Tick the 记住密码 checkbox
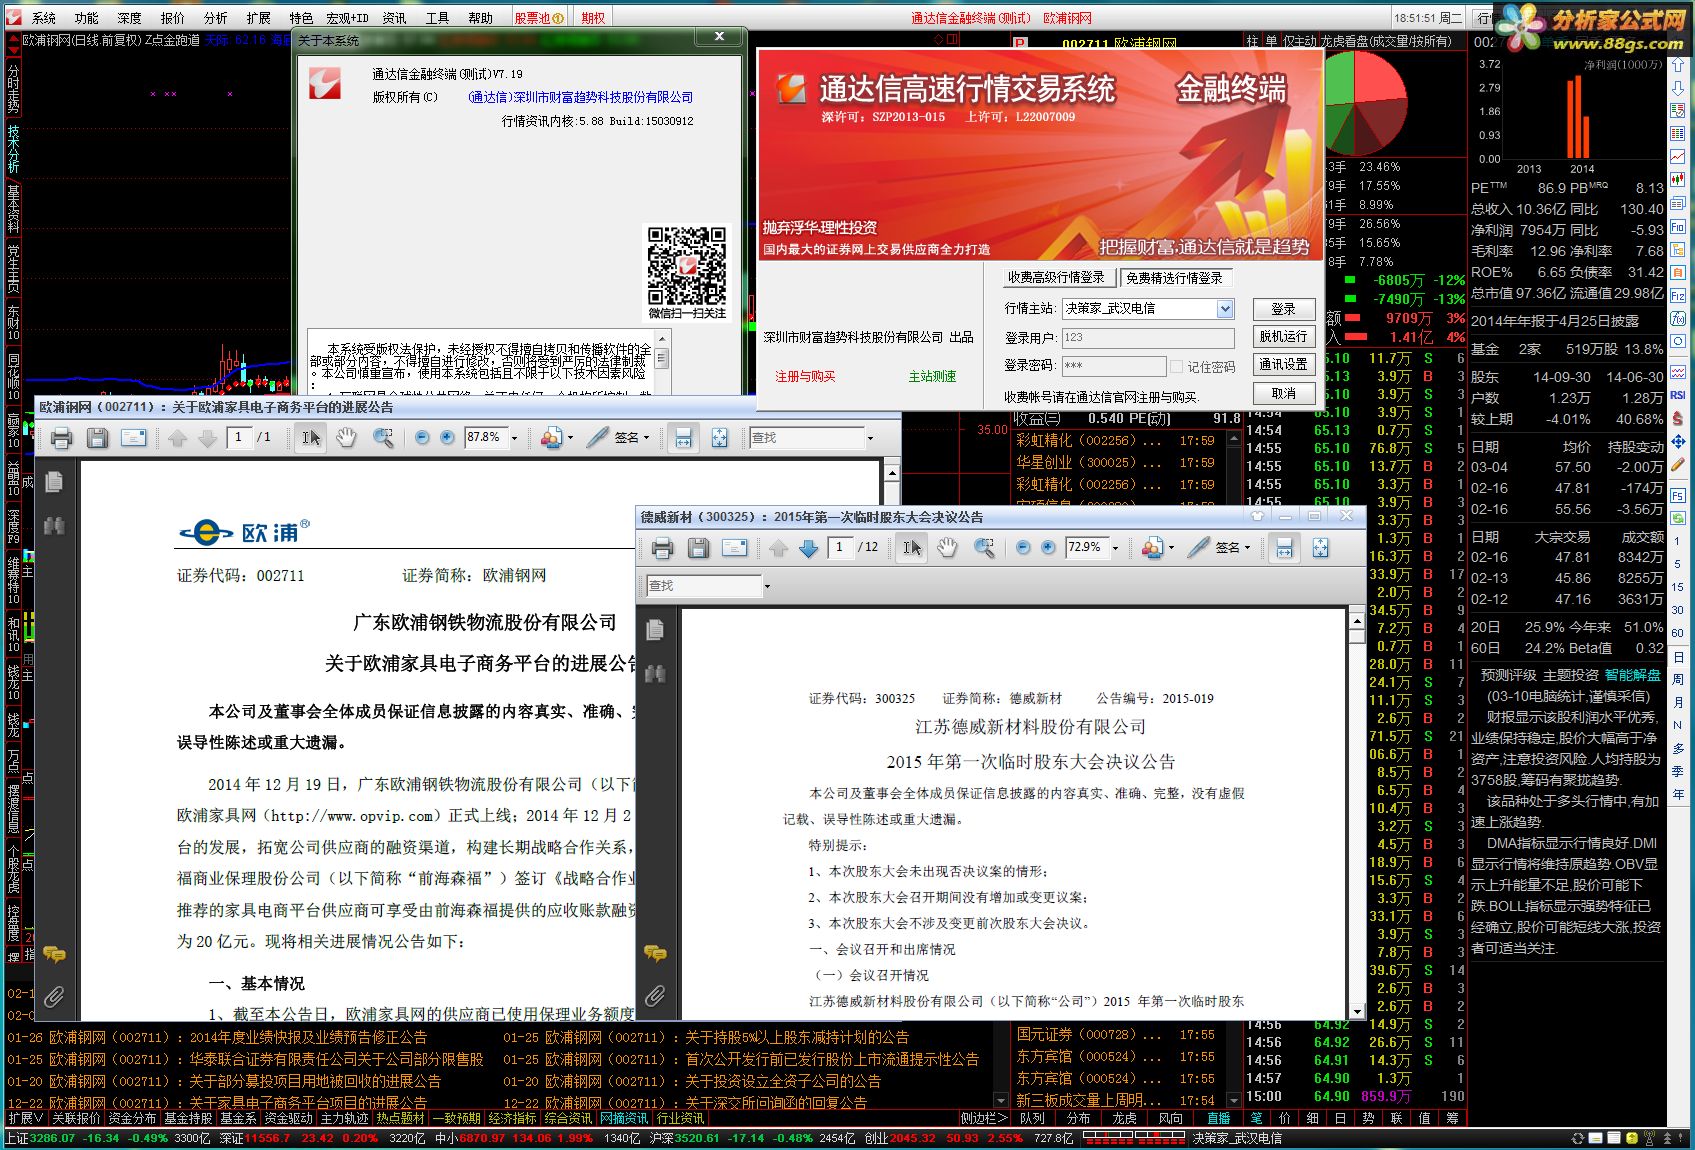Viewport: 1695px width, 1150px height. [x=1177, y=367]
